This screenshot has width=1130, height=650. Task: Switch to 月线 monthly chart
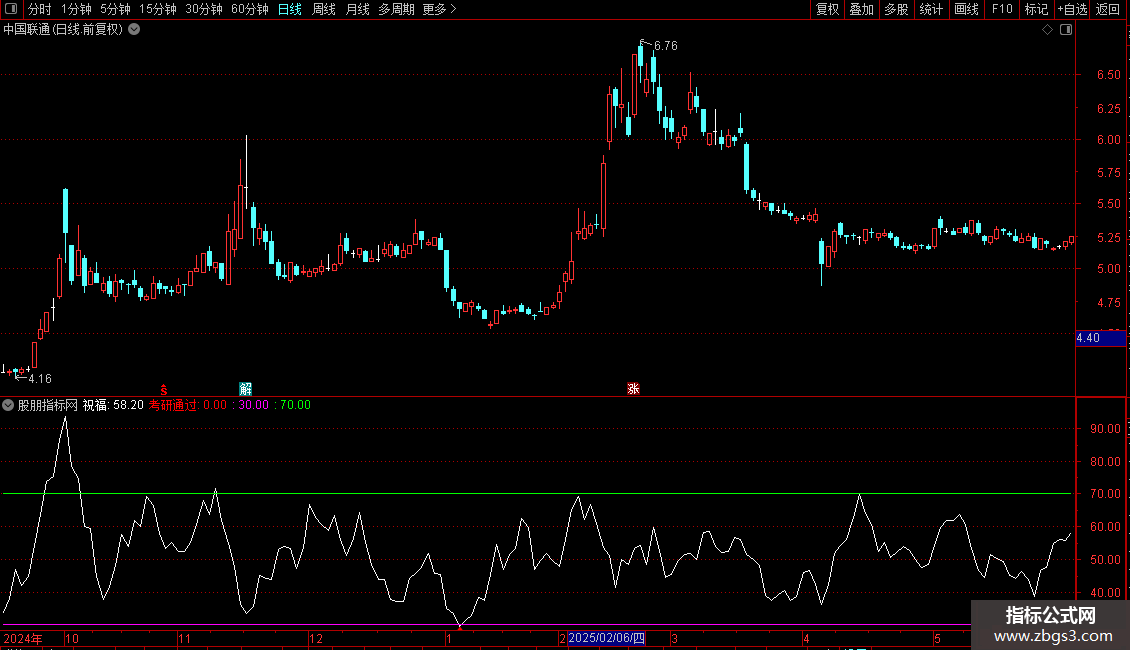[x=357, y=9]
